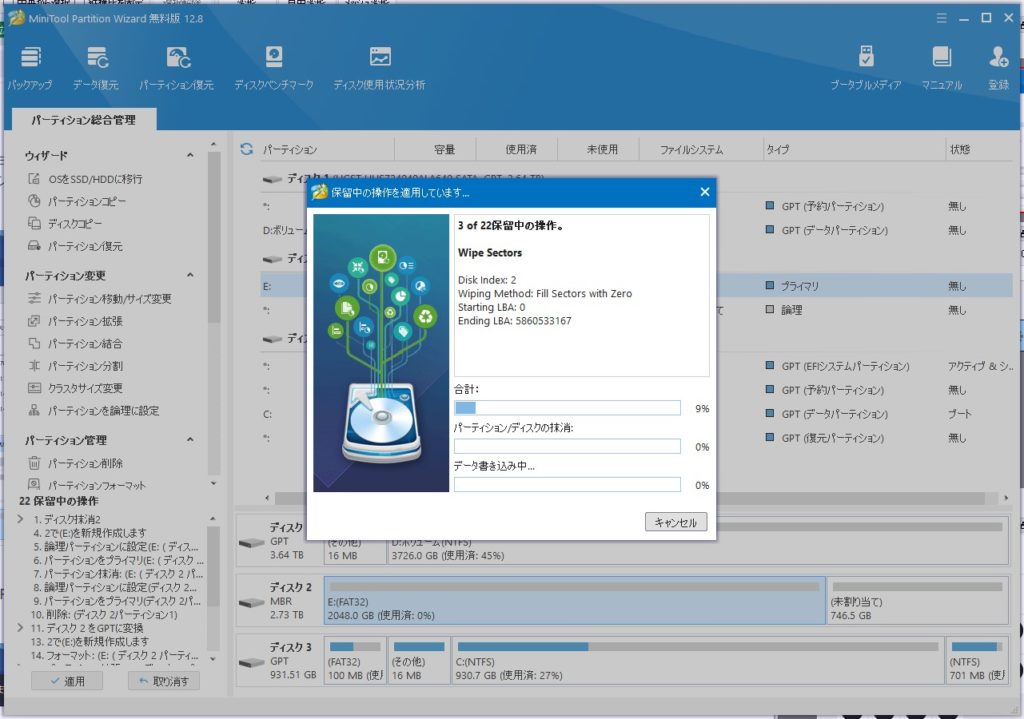Click the refresh icon beside パーティション header
1024x719 pixels.
(x=247, y=149)
